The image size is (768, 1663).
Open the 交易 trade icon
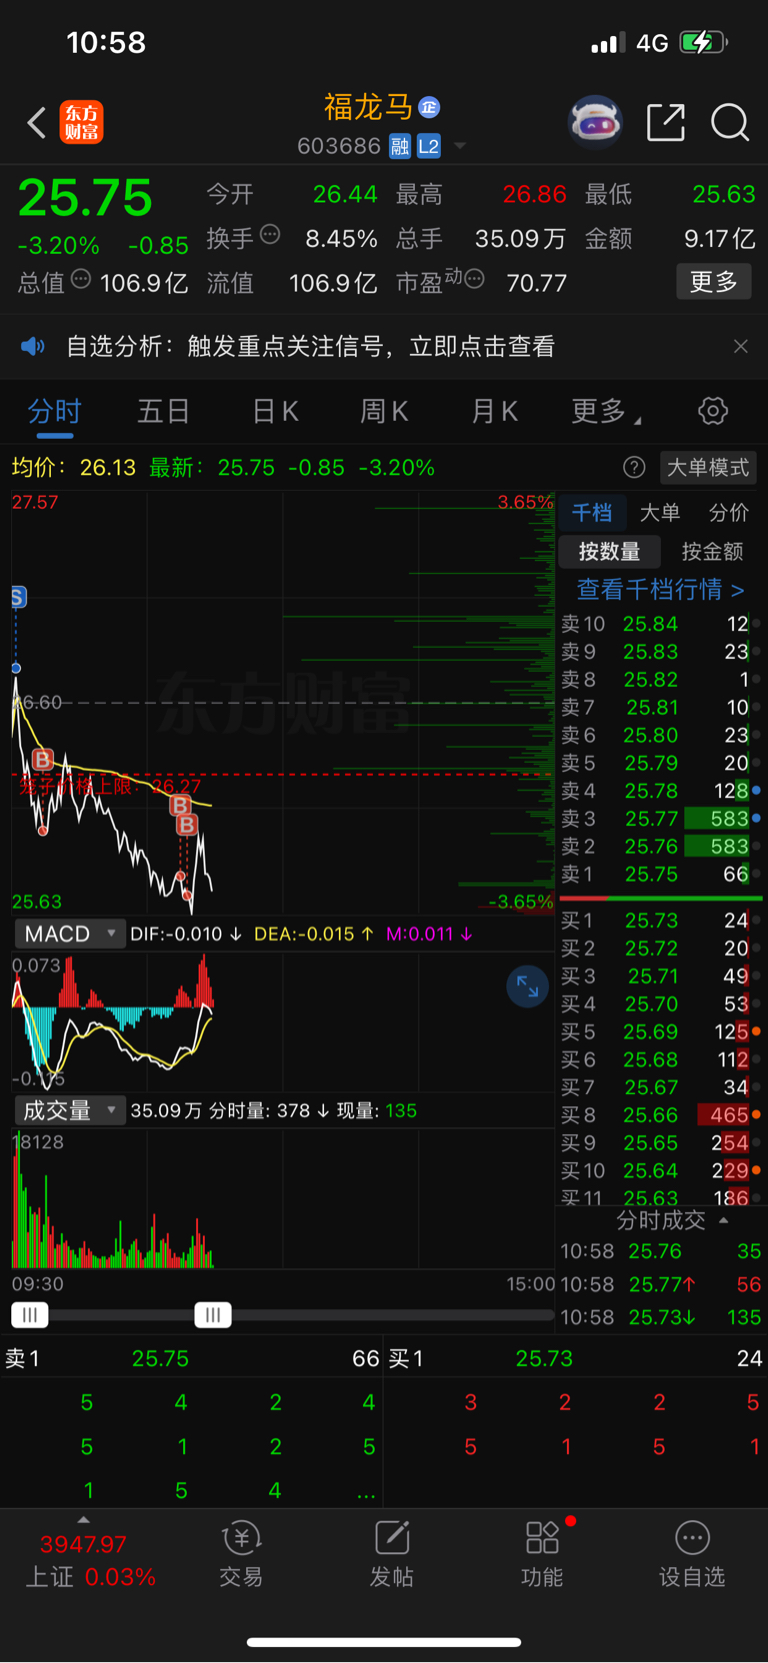(x=241, y=1553)
